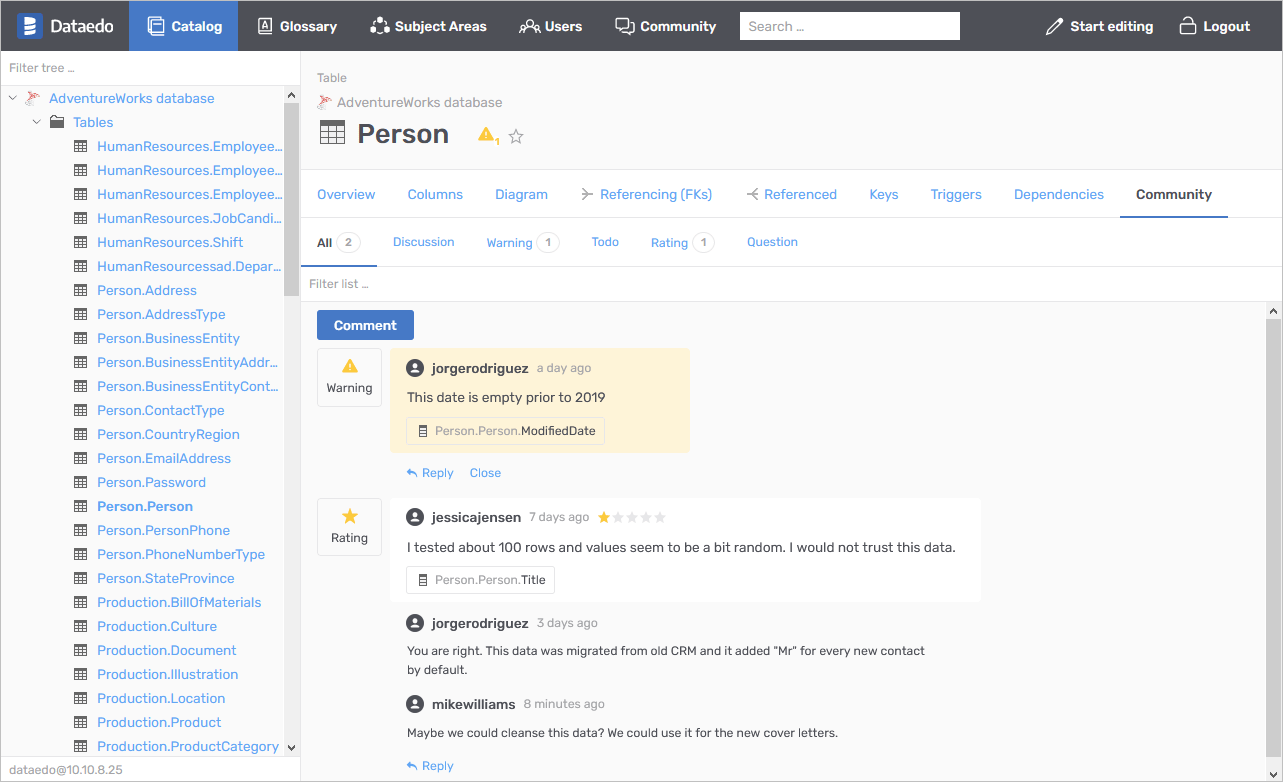
Task: Click table icon beside Person.Address in tree
Action: pos(81,290)
